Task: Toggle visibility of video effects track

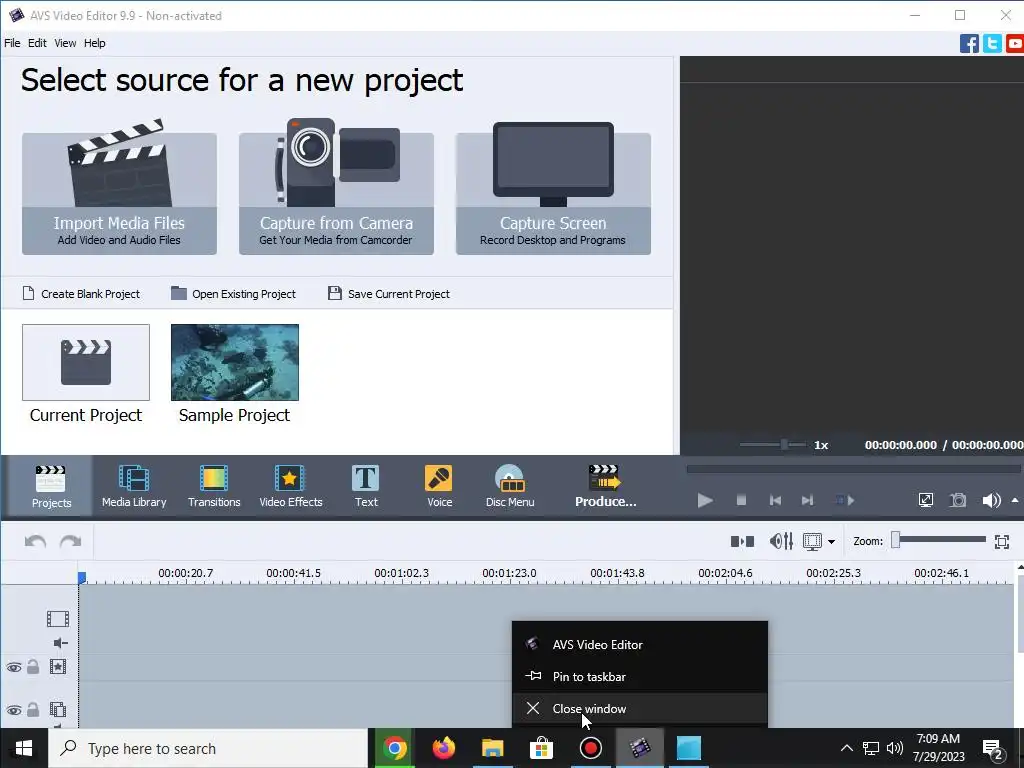Action: pyautogui.click(x=14, y=667)
